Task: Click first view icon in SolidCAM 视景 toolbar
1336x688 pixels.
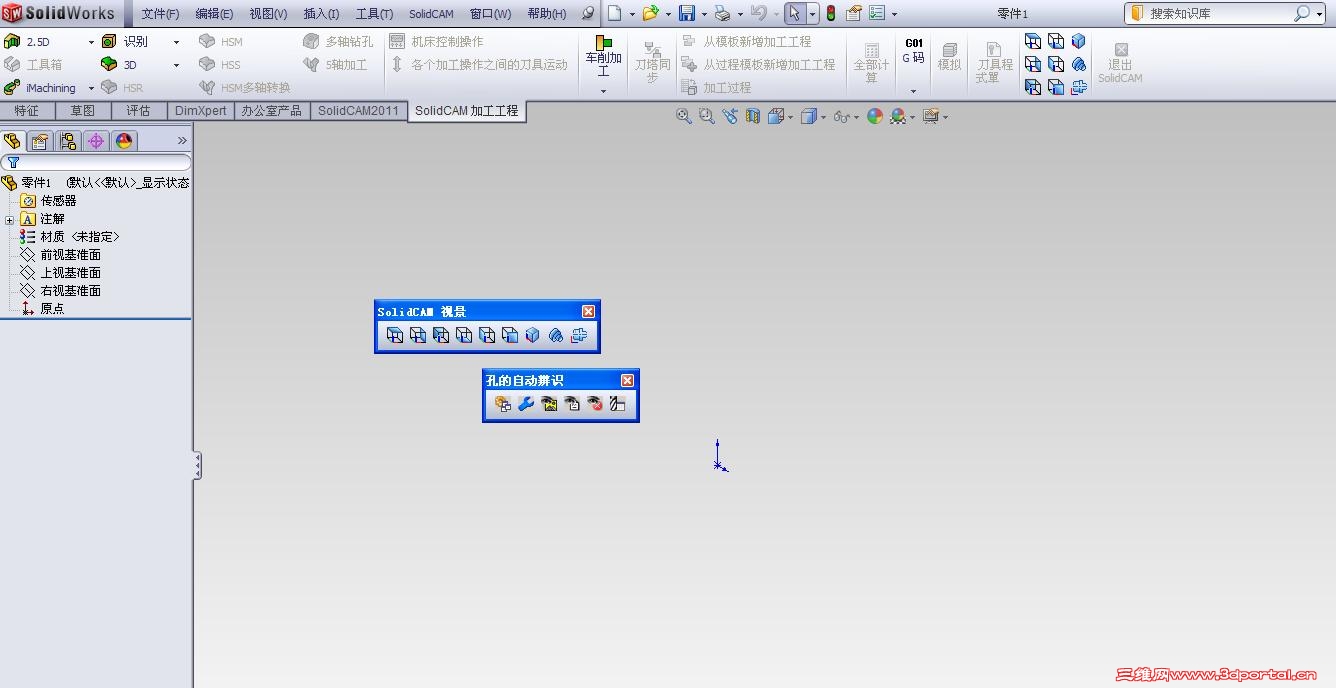Action: coord(395,335)
